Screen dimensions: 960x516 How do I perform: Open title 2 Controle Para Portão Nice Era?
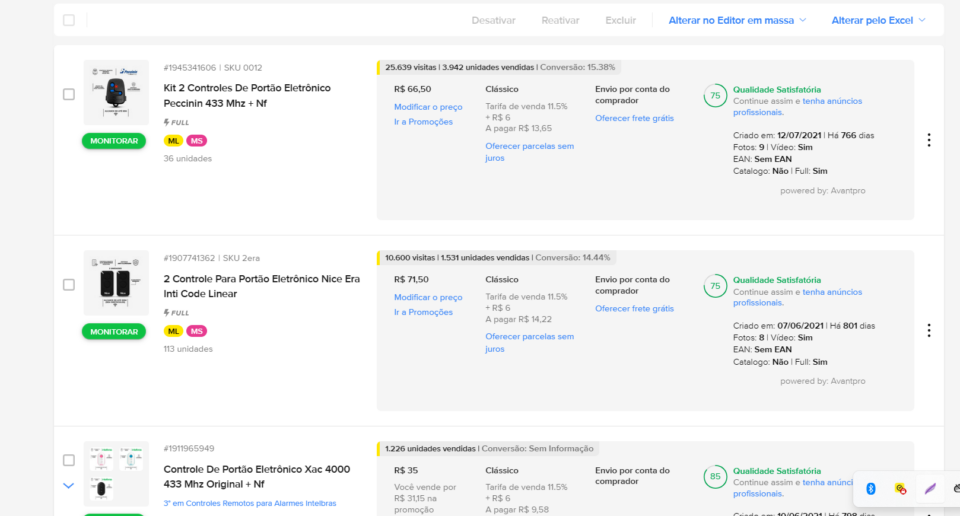(x=261, y=286)
